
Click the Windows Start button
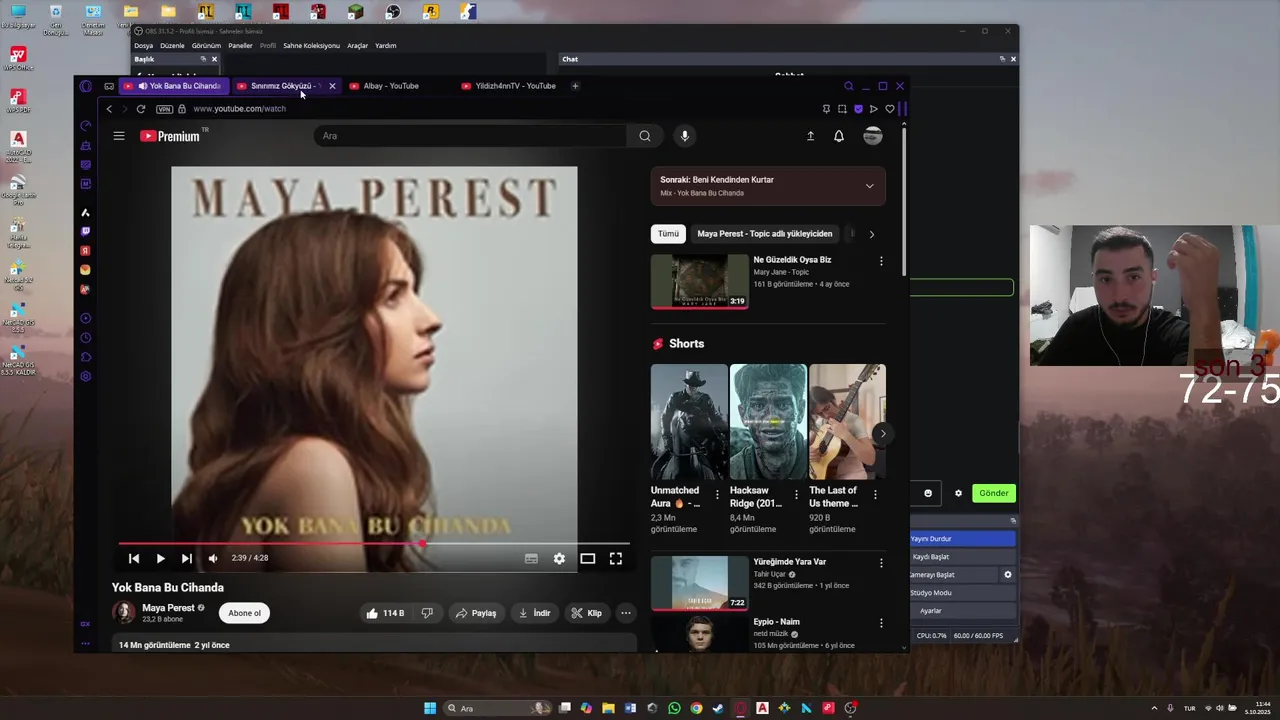tap(430, 708)
